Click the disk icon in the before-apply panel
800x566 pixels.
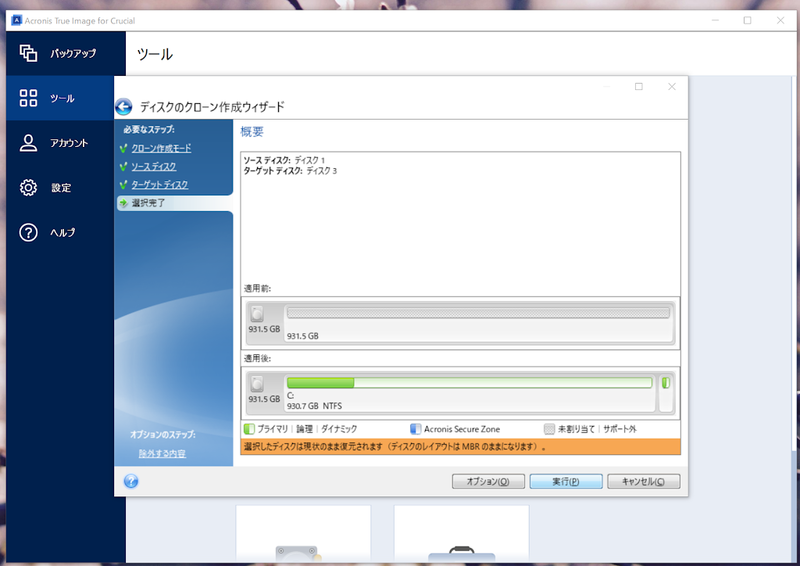[x=257, y=314]
